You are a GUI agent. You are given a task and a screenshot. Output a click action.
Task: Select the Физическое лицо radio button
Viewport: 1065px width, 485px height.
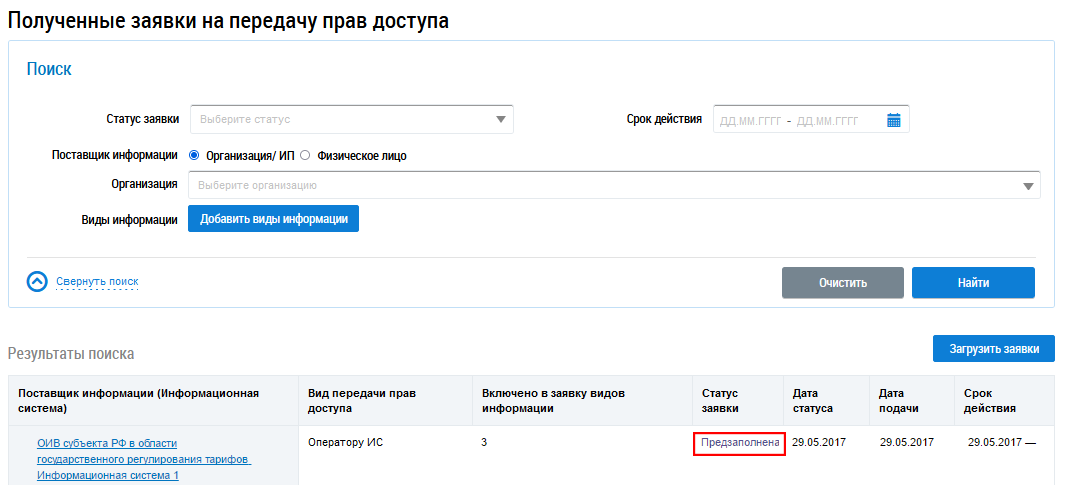[306, 156]
